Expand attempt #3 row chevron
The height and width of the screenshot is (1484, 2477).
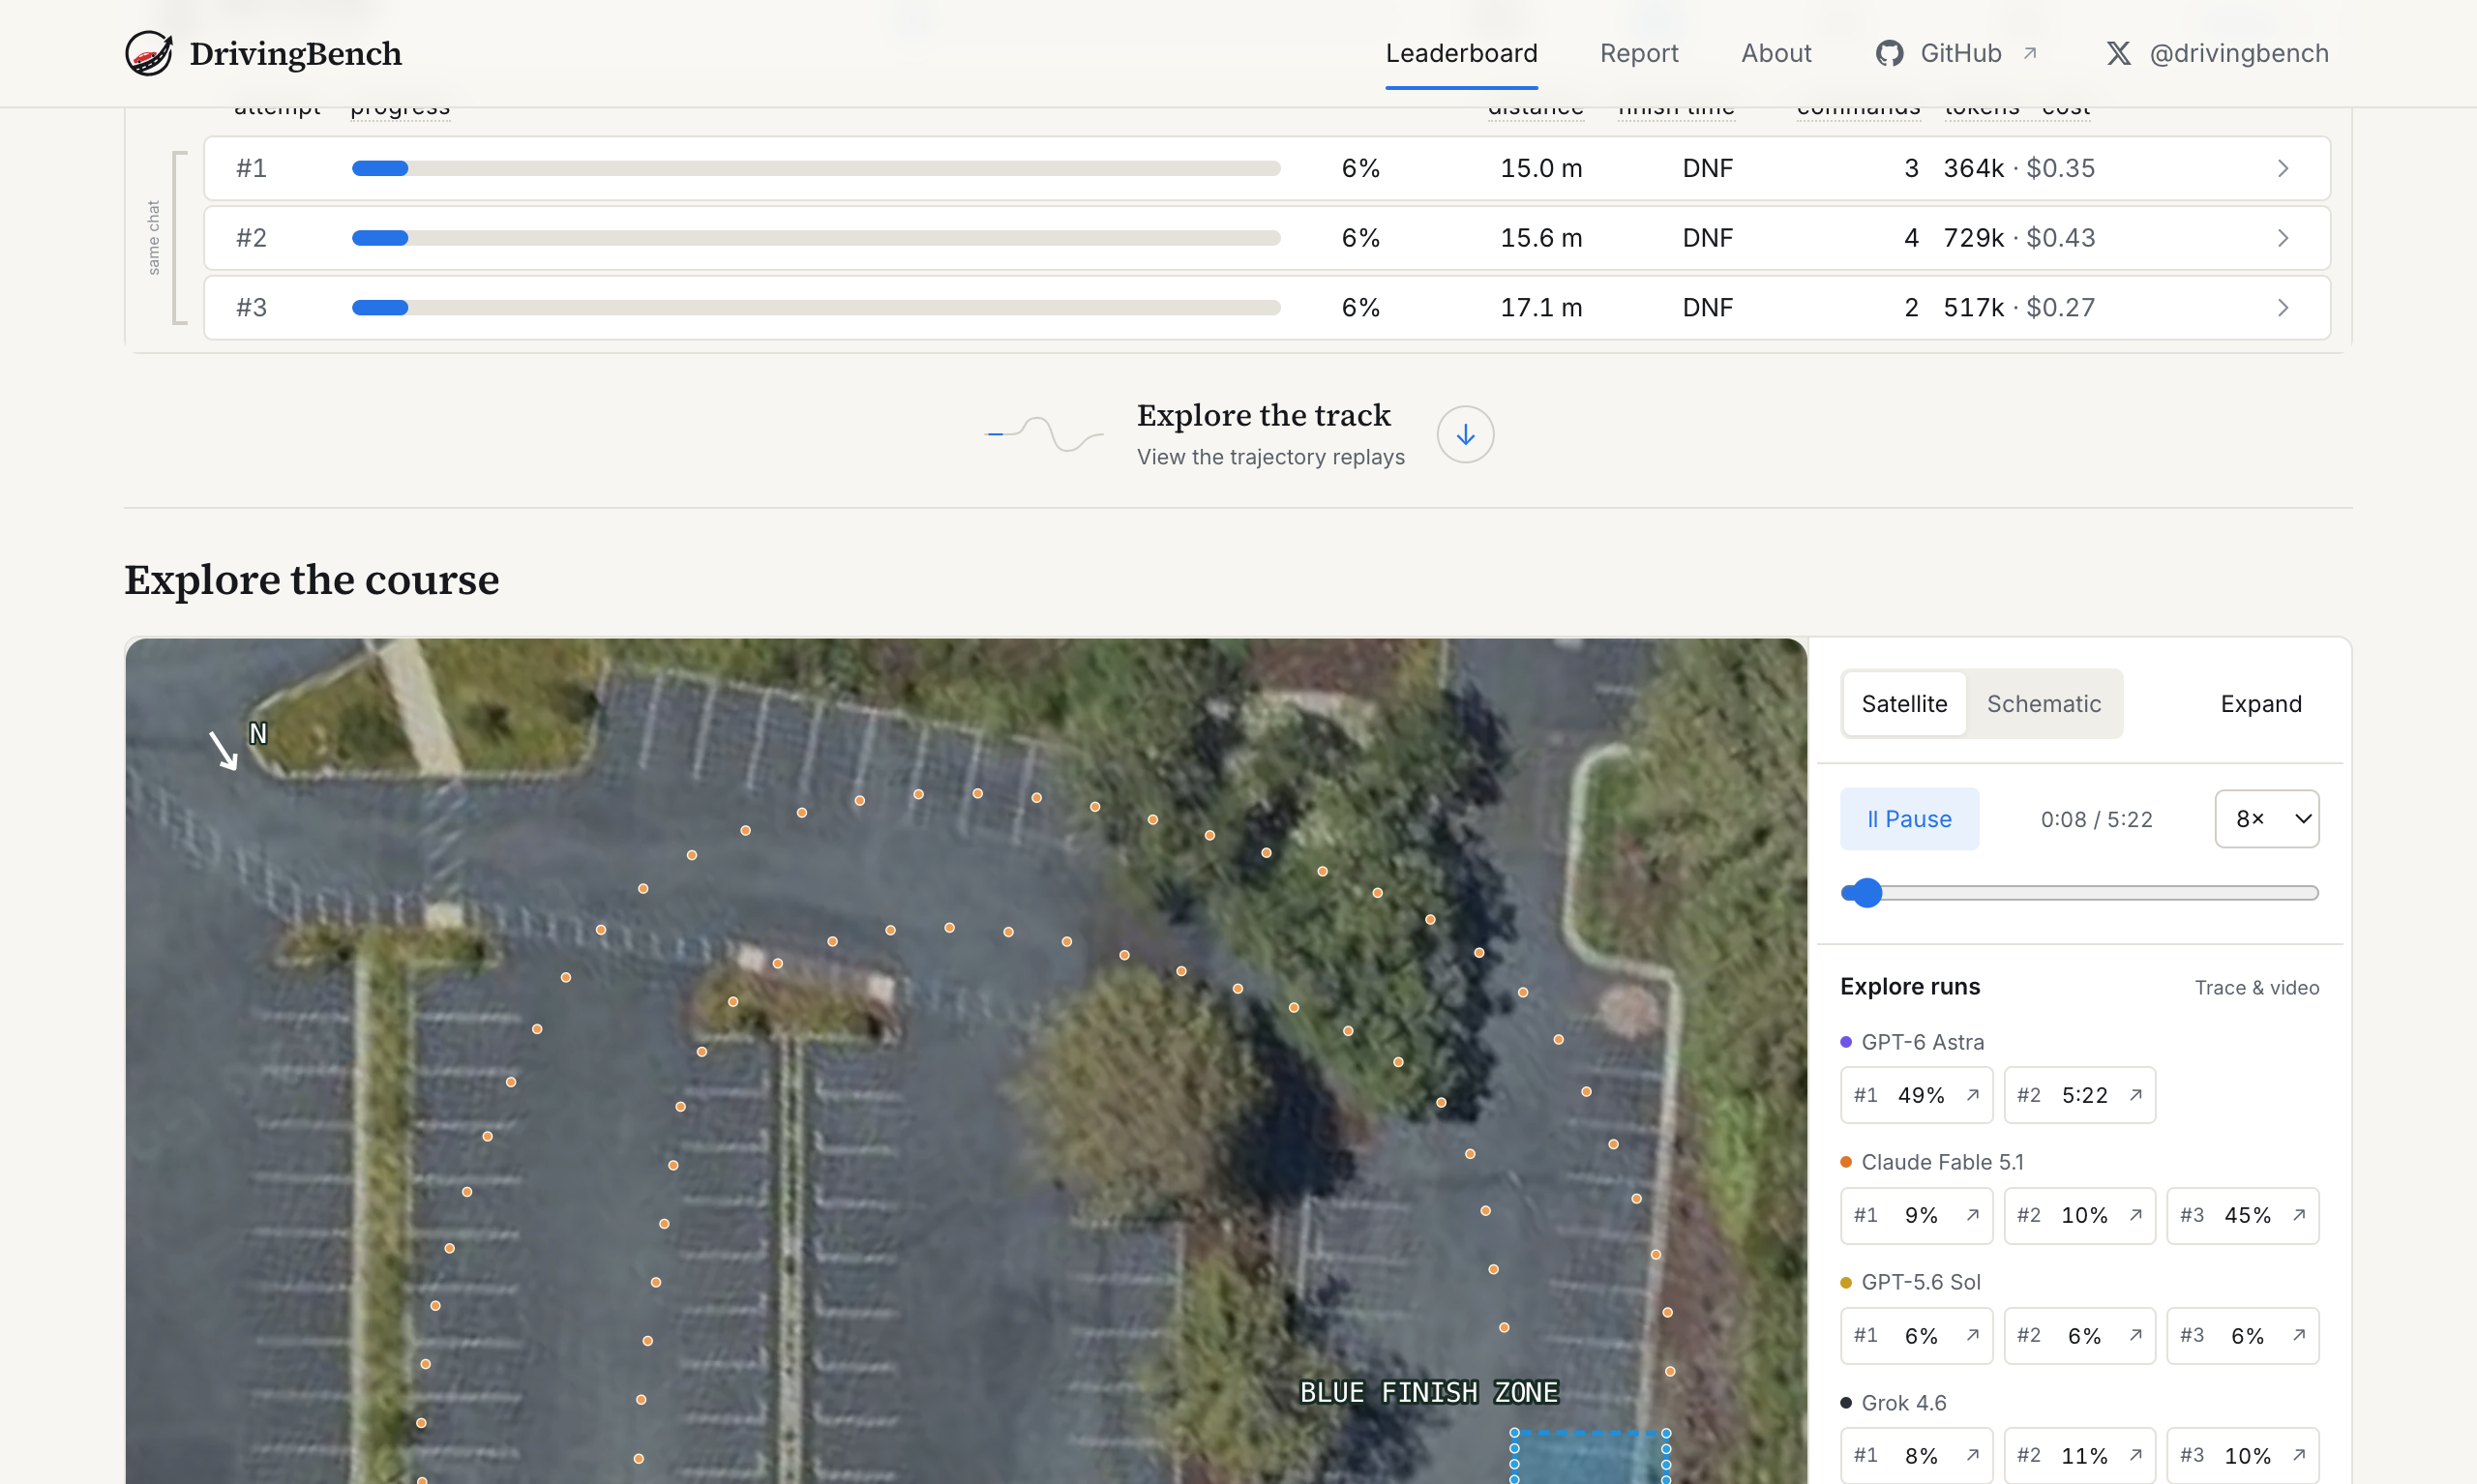tap(2283, 307)
